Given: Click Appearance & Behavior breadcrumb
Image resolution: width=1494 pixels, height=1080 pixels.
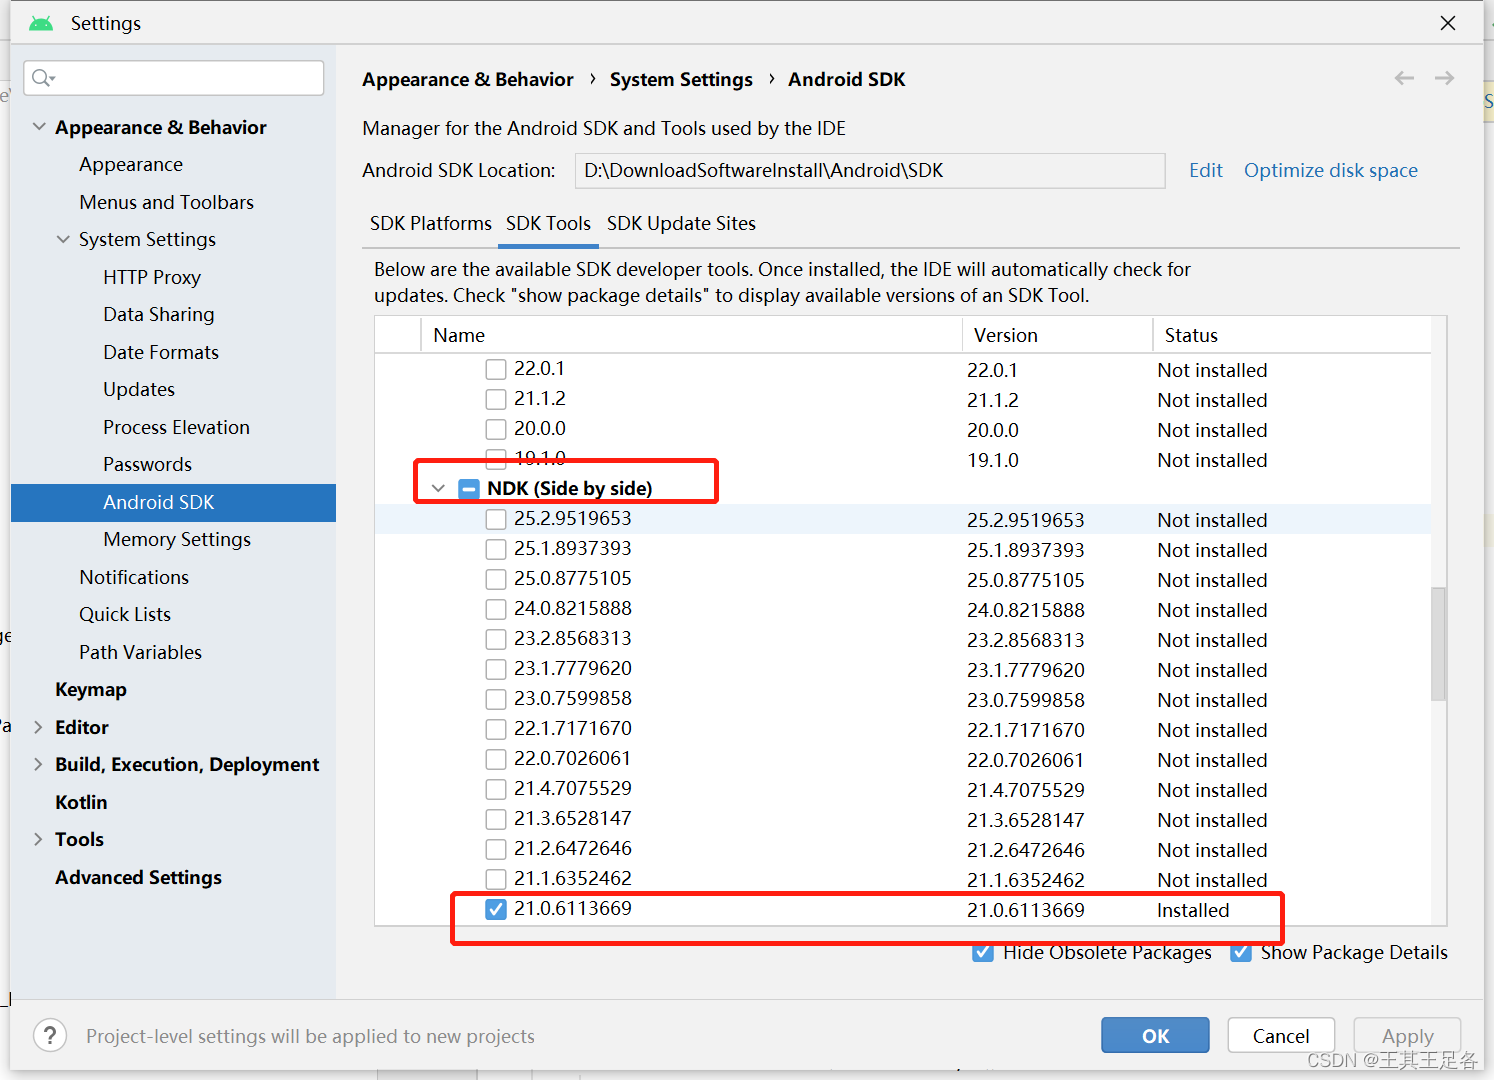Looking at the screenshot, I should 468,79.
